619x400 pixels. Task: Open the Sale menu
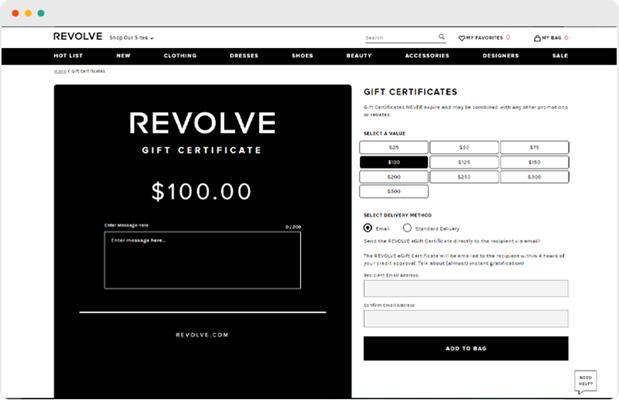point(560,56)
